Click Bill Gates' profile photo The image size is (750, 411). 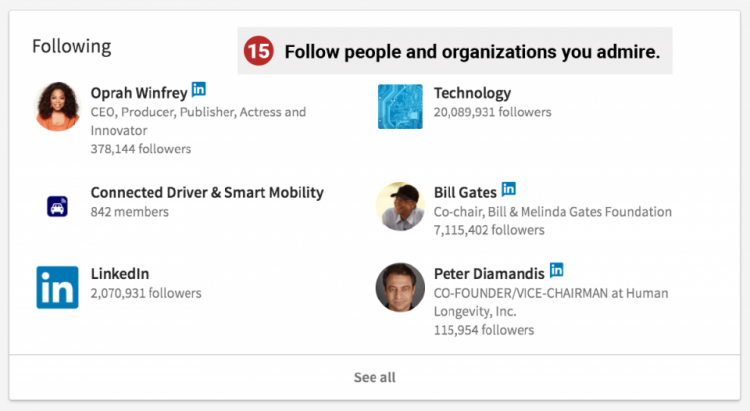pos(400,206)
